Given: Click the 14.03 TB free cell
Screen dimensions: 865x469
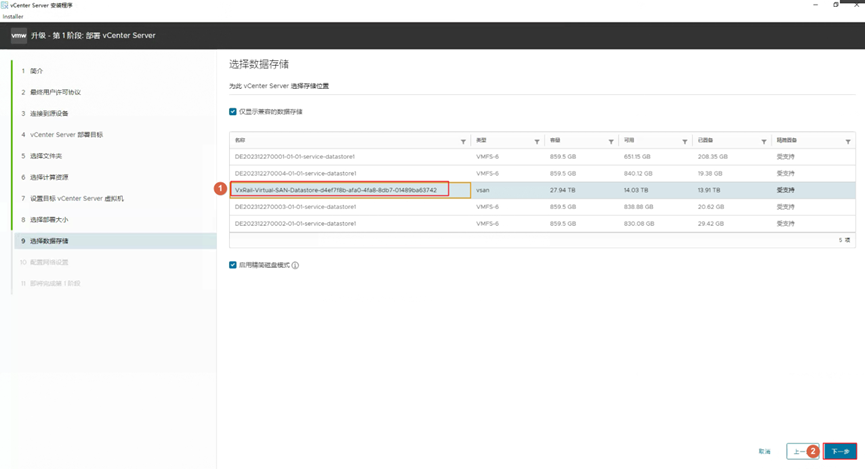Looking at the screenshot, I should click(636, 190).
